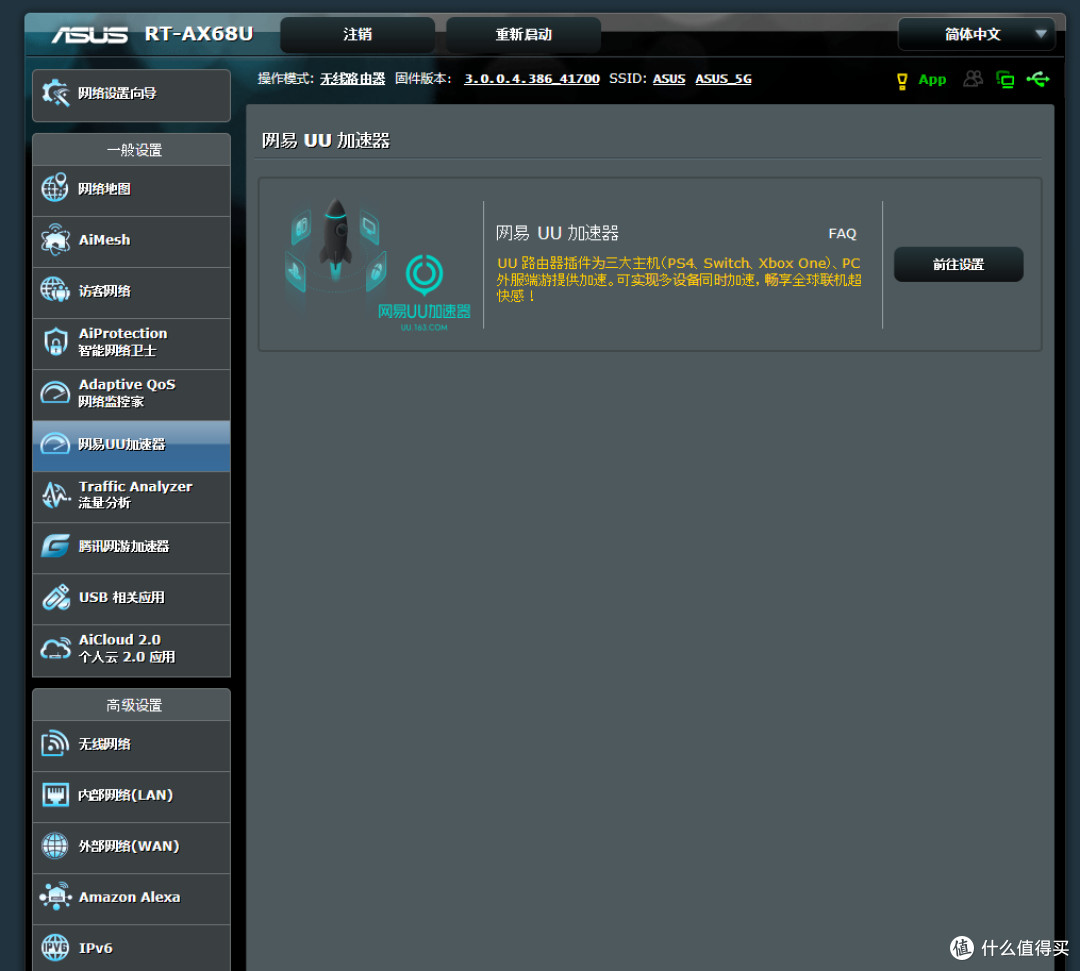
Task: Click the yellow App lightbulb icon
Action: 902,81
